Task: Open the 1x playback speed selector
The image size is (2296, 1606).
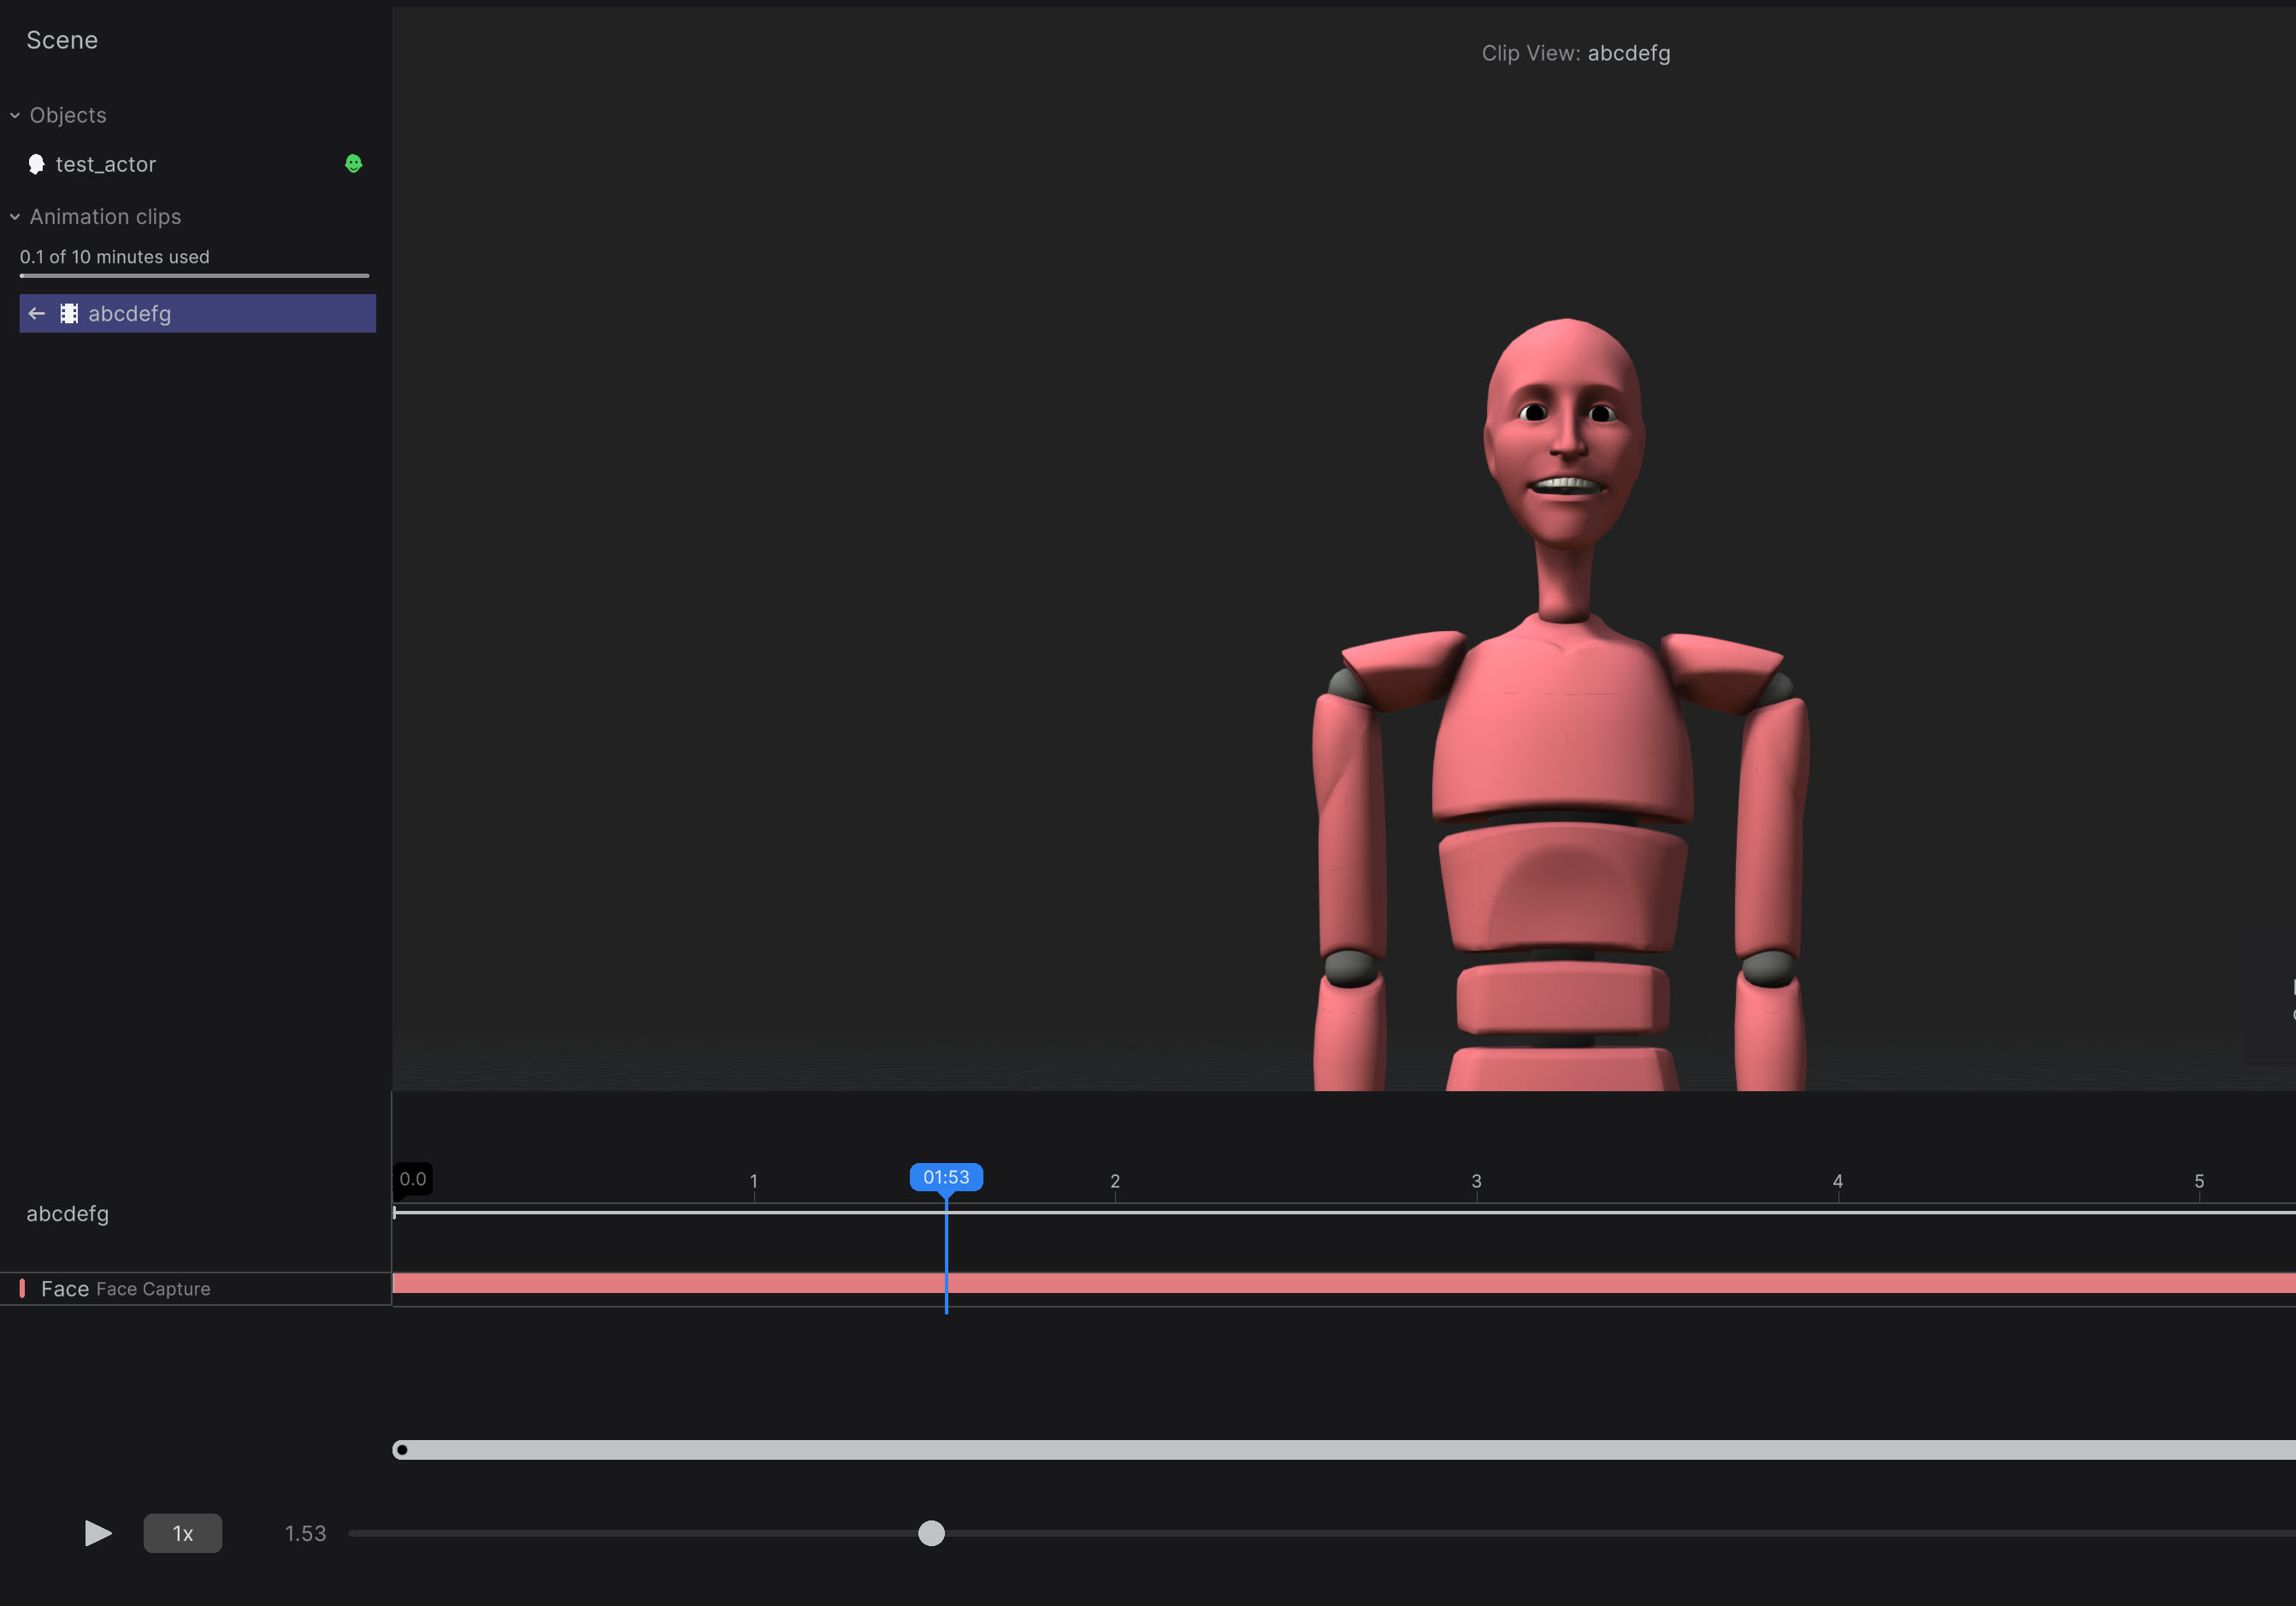Action: [x=182, y=1533]
